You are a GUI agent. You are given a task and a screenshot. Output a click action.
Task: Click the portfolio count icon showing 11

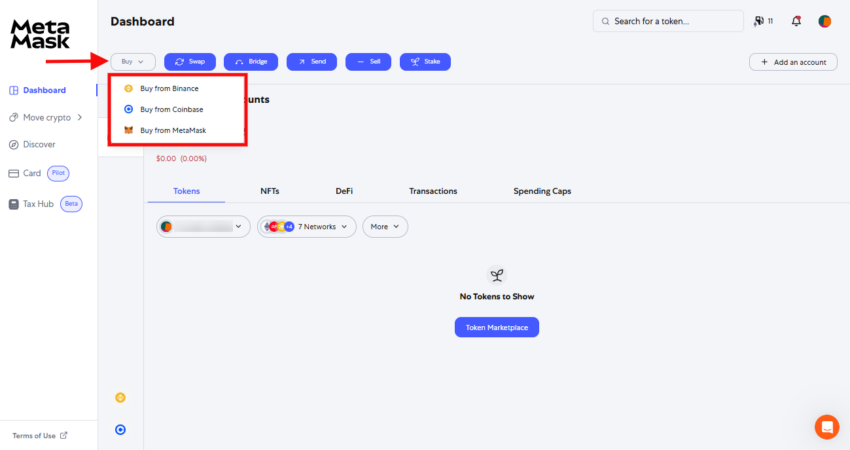[763, 21]
